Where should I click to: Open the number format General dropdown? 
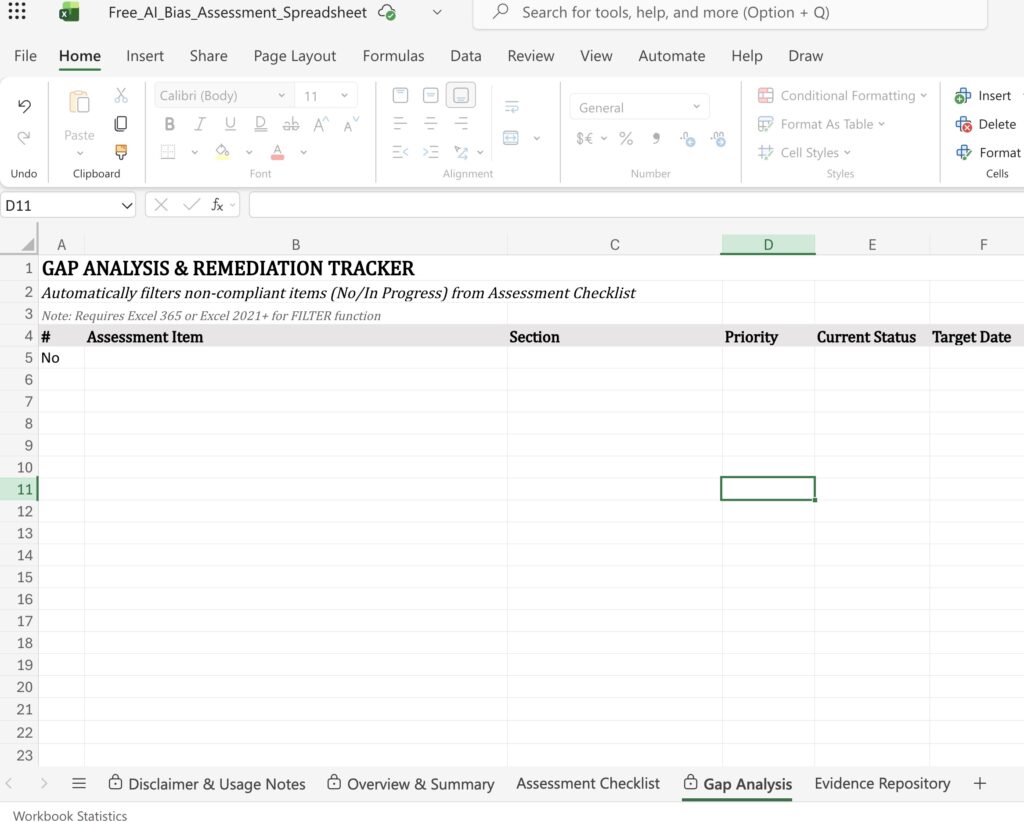point(638,106)
